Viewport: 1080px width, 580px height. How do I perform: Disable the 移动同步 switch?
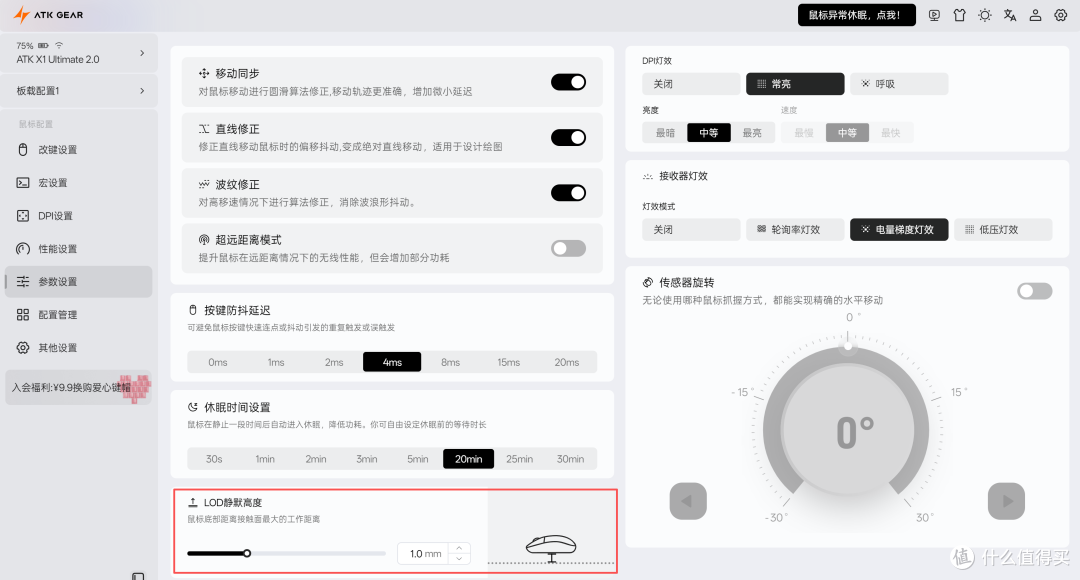point(568,82)
